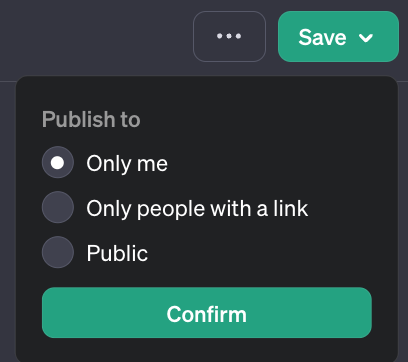Open the three-dot more options menu
Image resolution: width=408 pixels, height=362 pixels.
229,36
